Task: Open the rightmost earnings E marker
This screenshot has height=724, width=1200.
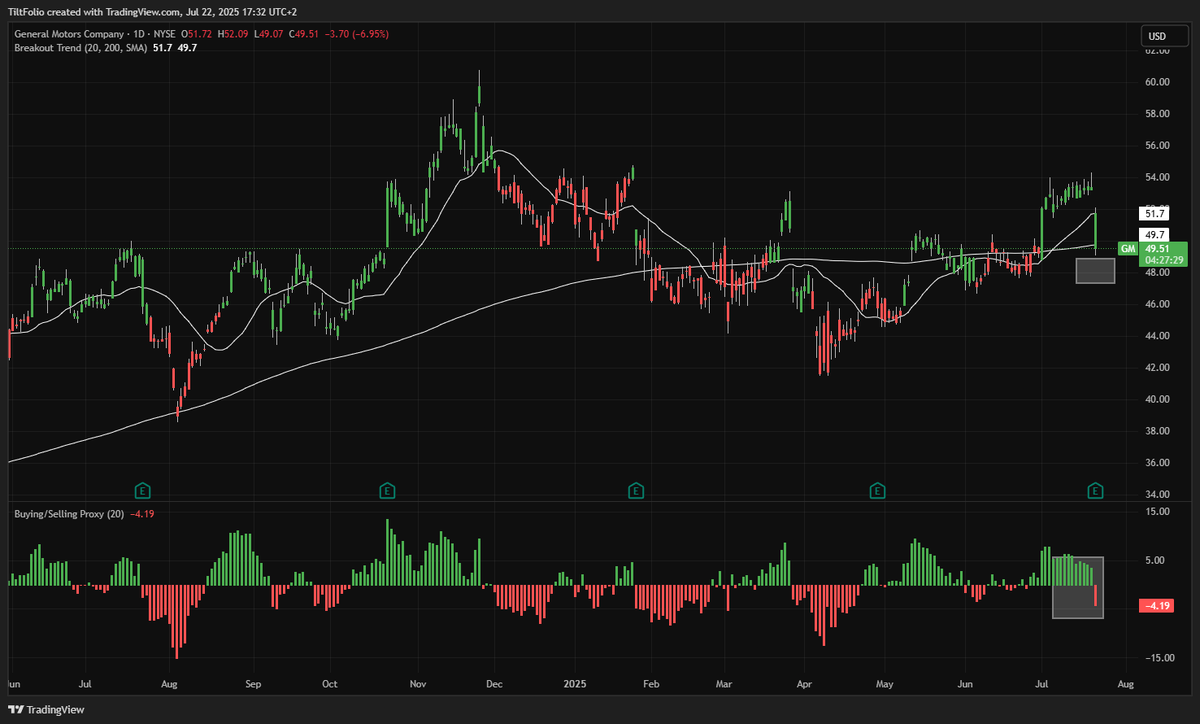Action: (1096, 490)
